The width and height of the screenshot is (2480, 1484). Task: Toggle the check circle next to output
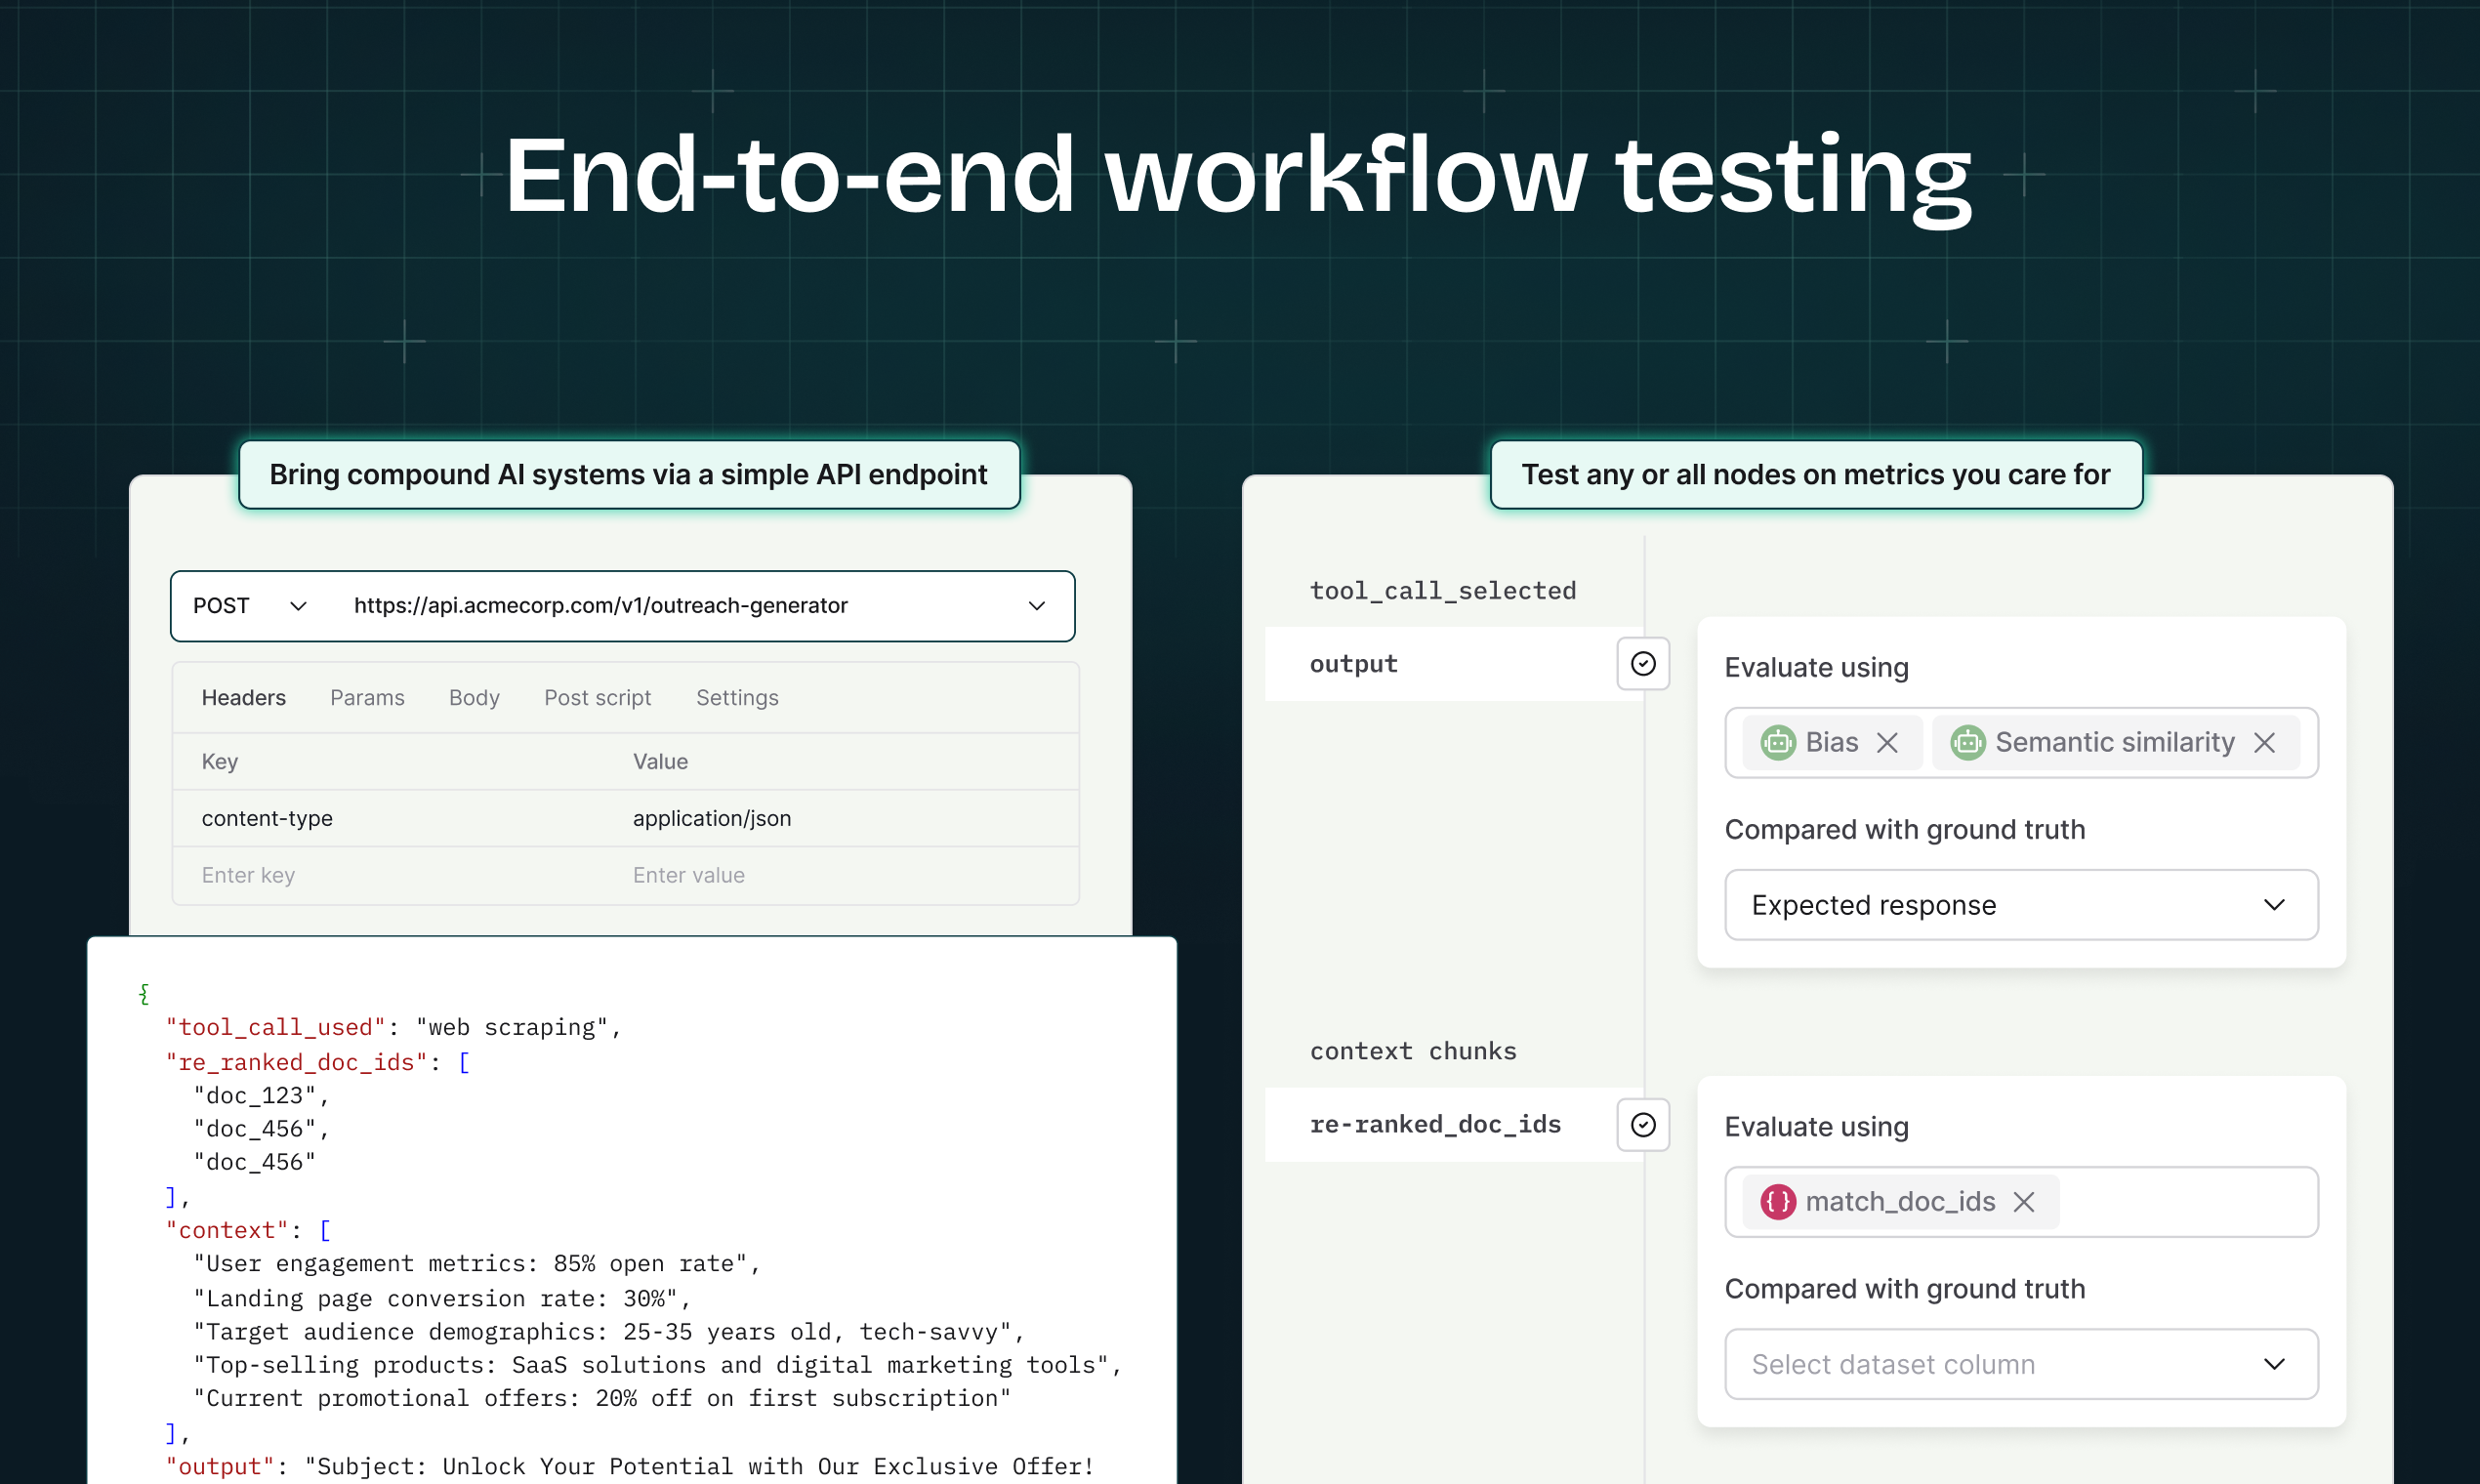point(1643,664)
